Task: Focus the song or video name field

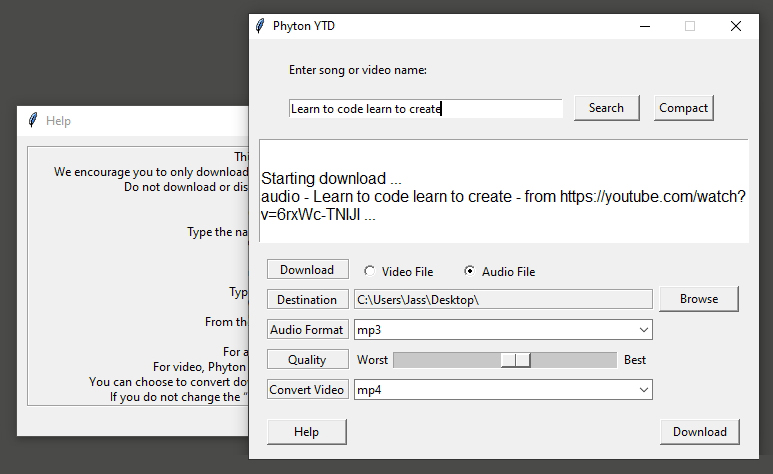Action: pyautogui.click(x=425, y=109)
